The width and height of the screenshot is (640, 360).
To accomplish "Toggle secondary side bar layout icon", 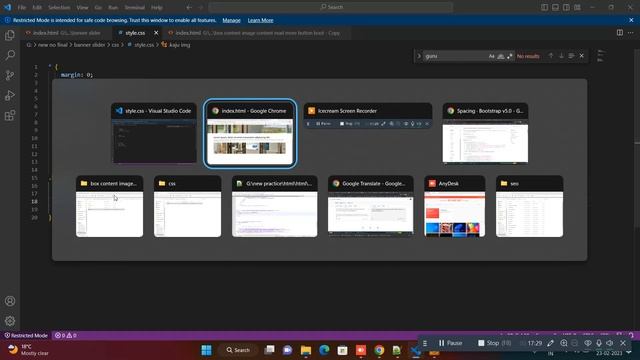I will click(x=566, y=7).
